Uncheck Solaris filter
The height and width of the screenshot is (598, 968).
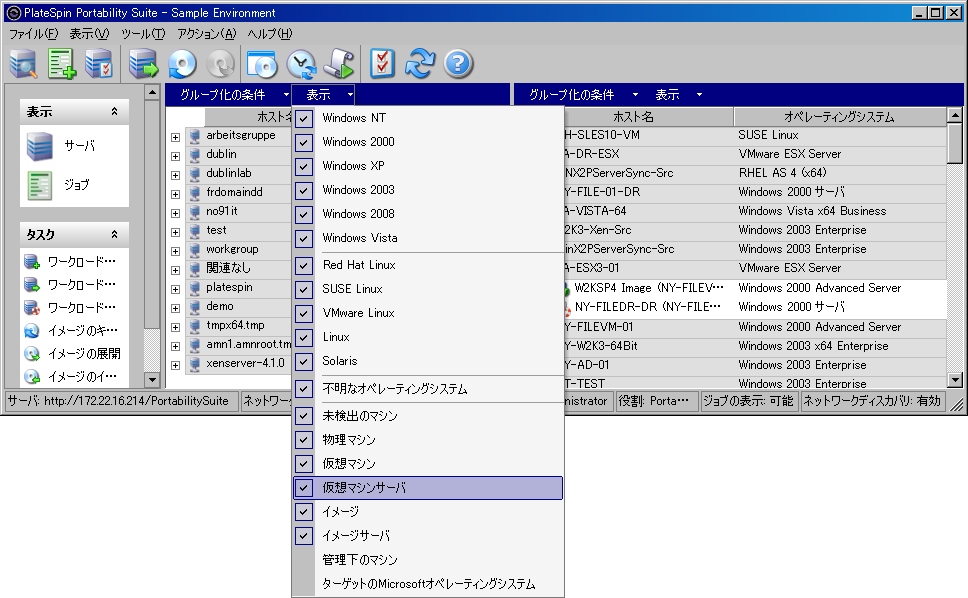(x=304, y=362)
